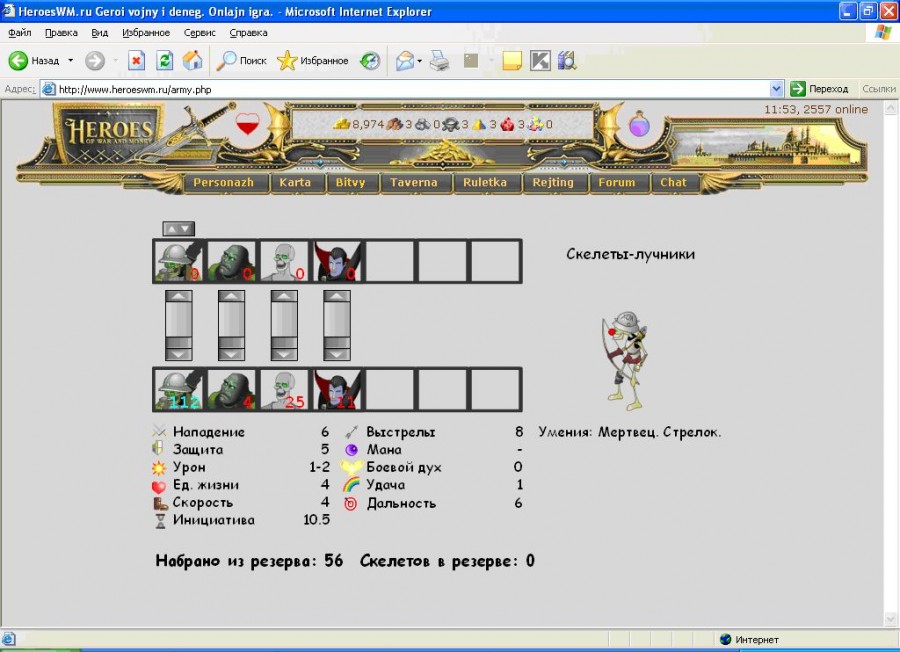Viewport: 900px width, 652px height.
Task: Open the Вид menu
Action: tap(99, 33)
